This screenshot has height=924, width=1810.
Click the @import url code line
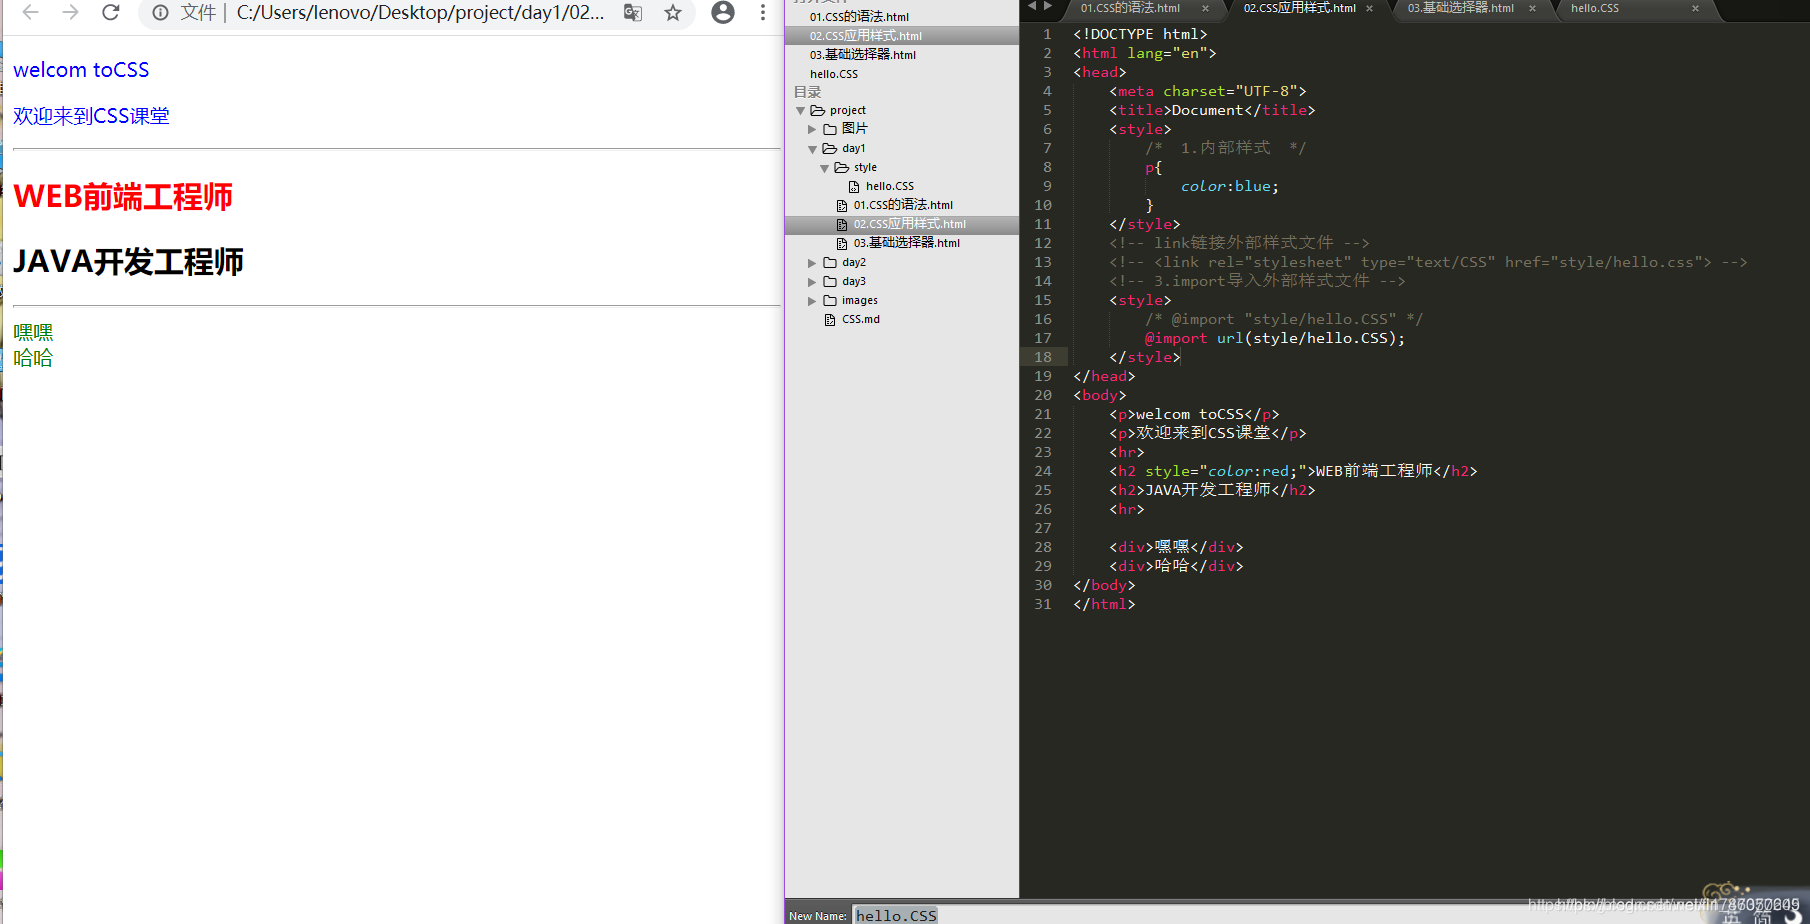[1275, 338]
